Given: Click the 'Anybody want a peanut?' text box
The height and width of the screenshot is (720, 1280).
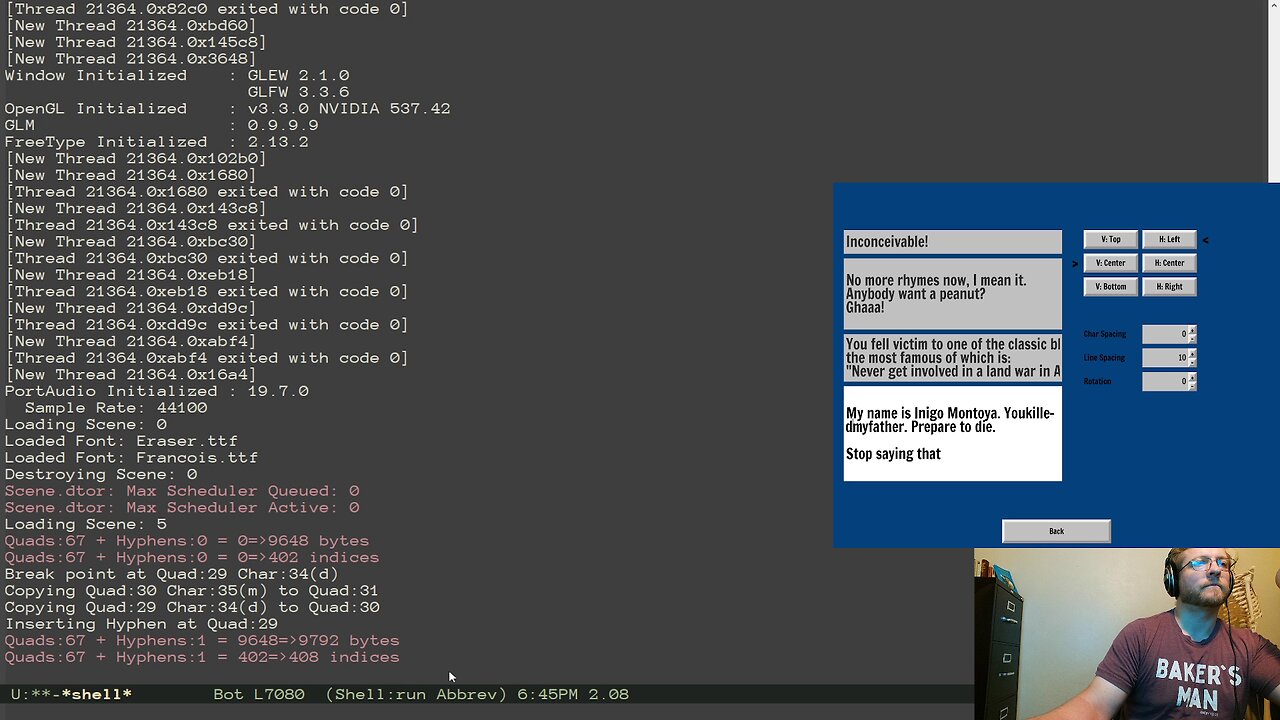Looking at the screenshot, I should tap(953, 294).
